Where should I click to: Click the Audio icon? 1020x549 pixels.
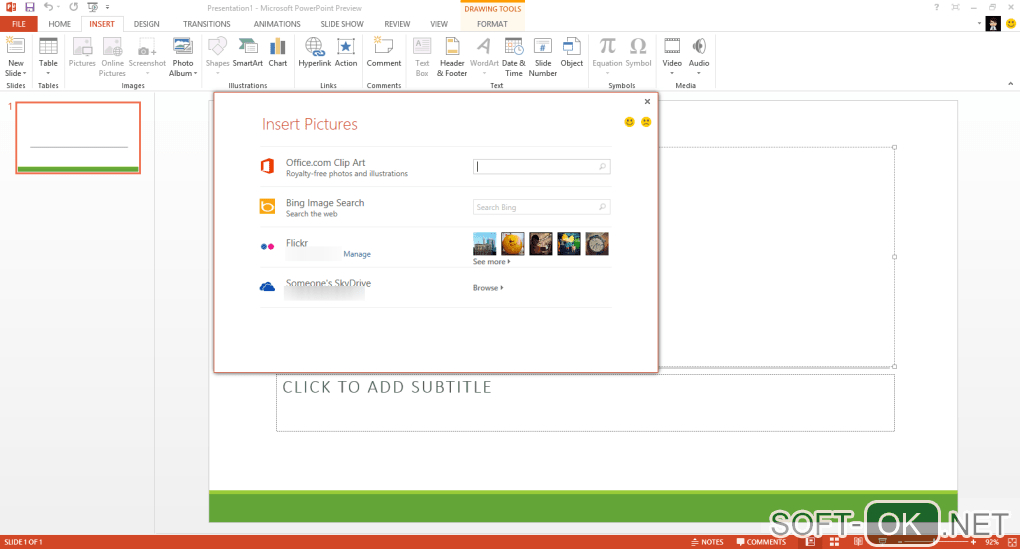[699, 56]
